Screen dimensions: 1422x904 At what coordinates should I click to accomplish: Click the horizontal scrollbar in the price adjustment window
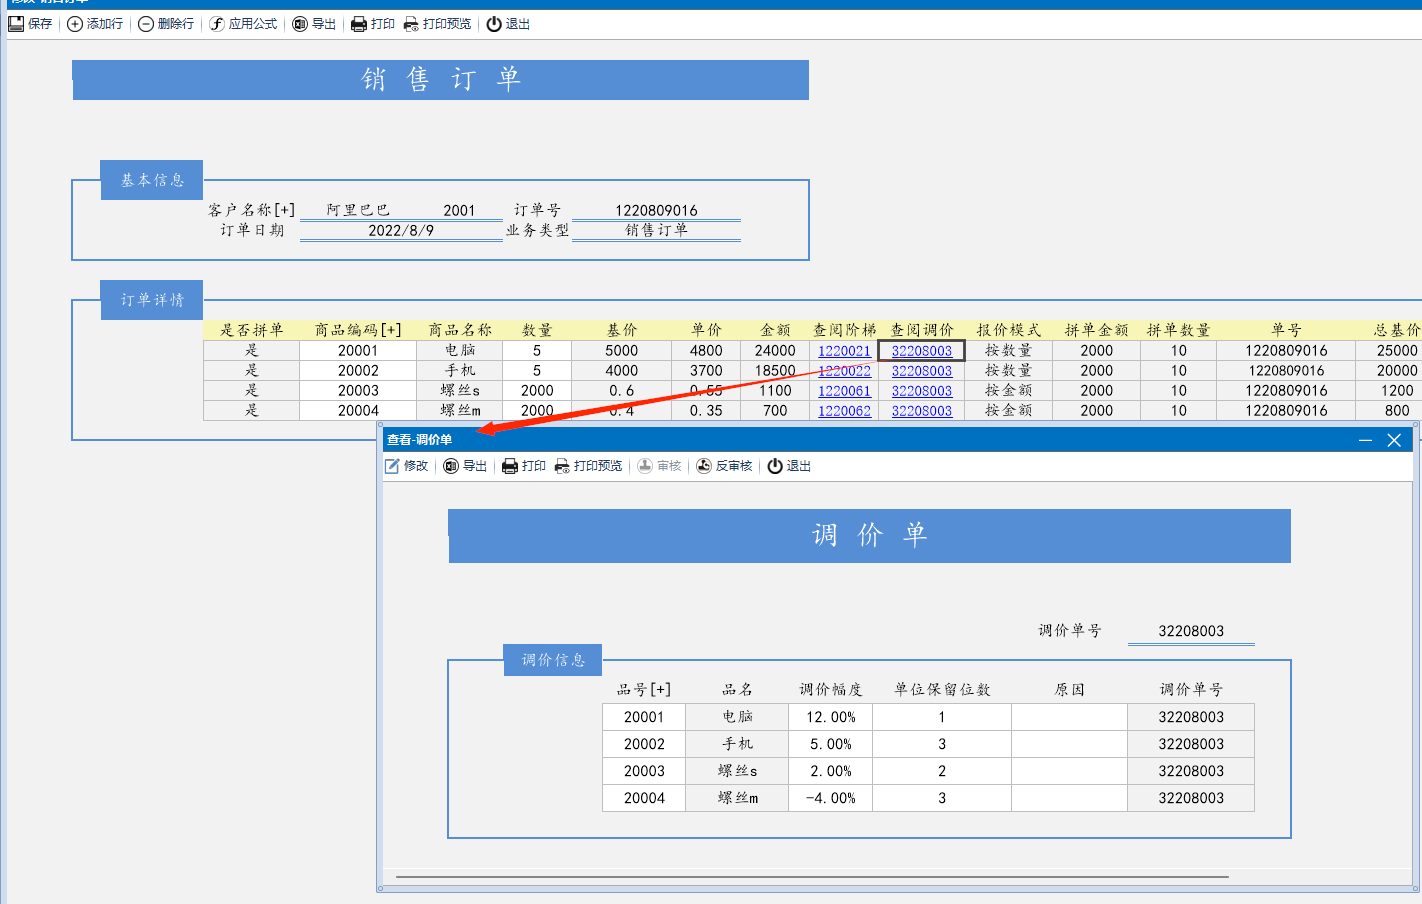coord(811,877)
